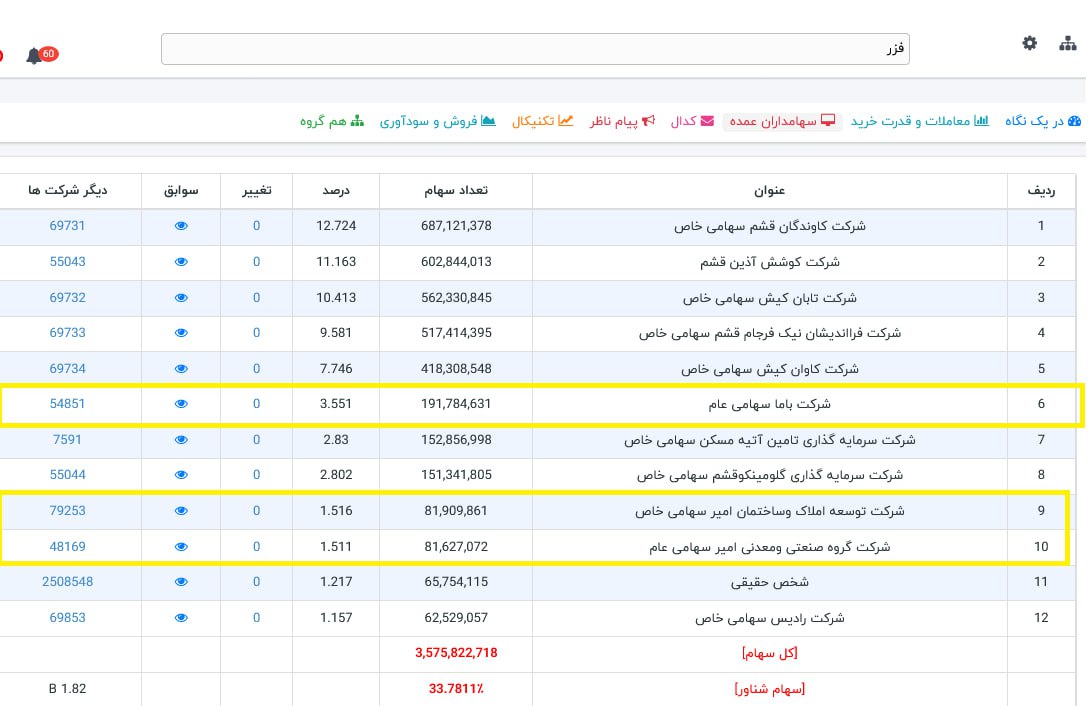Click the تعداد سهام column header
The height and width of the screenshot is (706, 1089).
click(456, 190)
